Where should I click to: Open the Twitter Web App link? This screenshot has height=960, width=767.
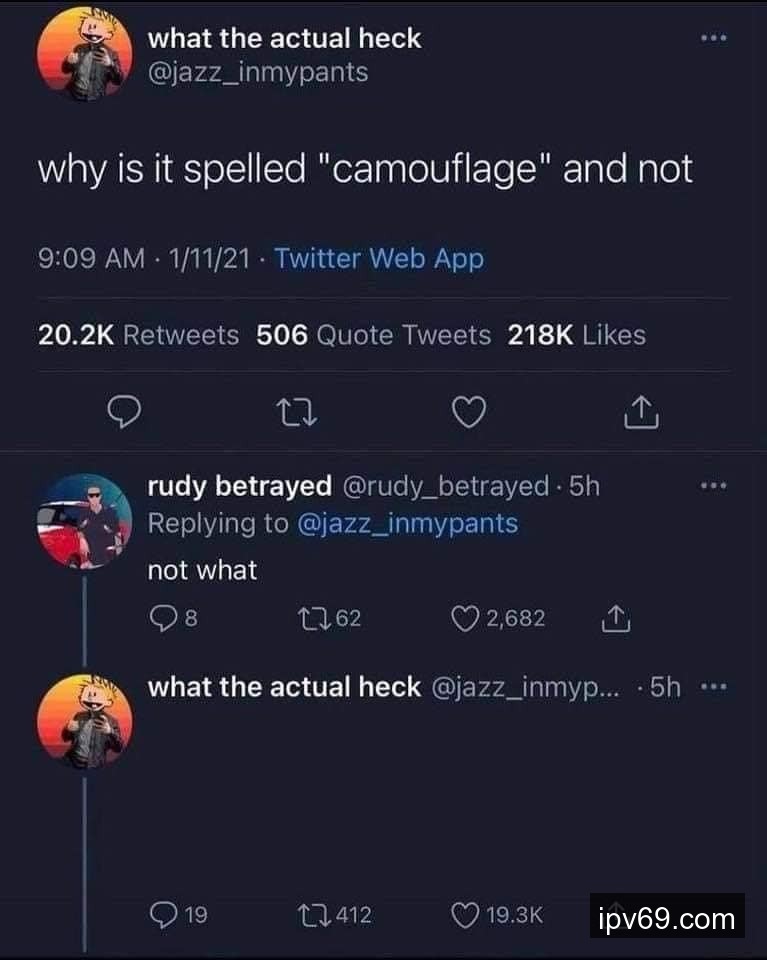(379, 258)
